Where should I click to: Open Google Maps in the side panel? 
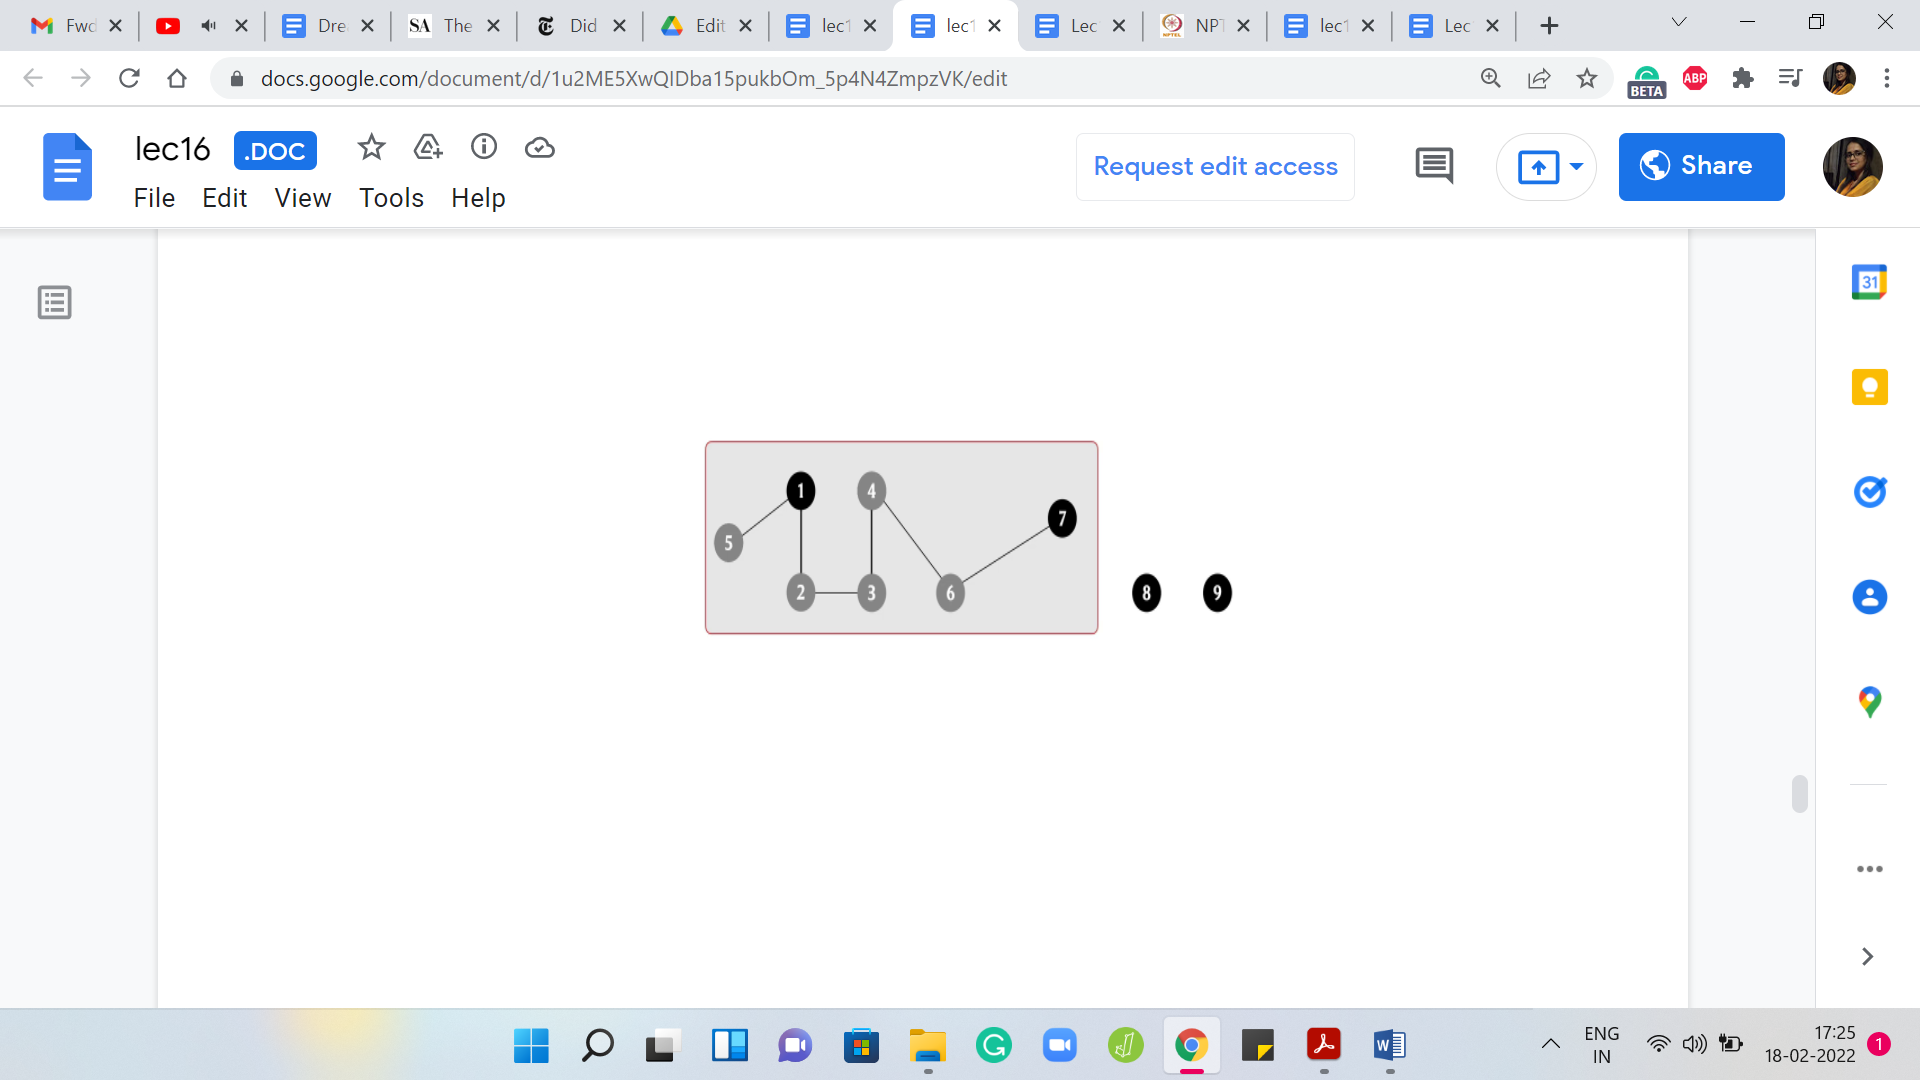pyautogui.click(x=1869, y=702)
